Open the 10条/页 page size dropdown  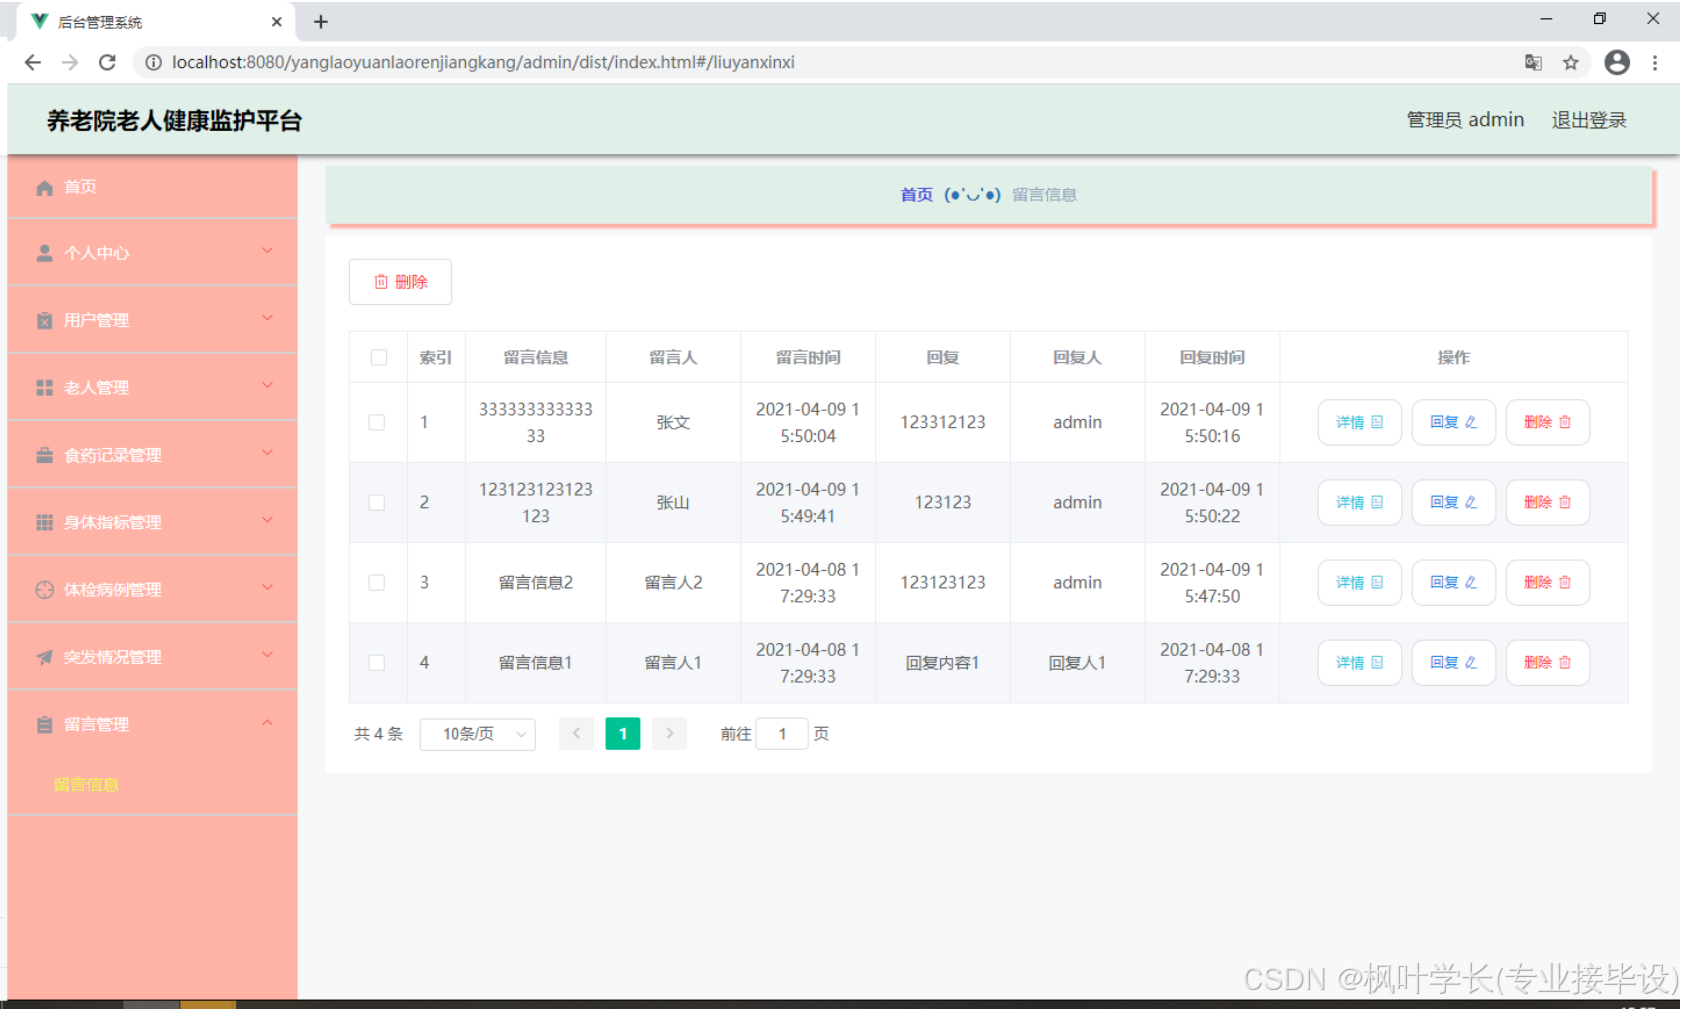pos(478,734)
